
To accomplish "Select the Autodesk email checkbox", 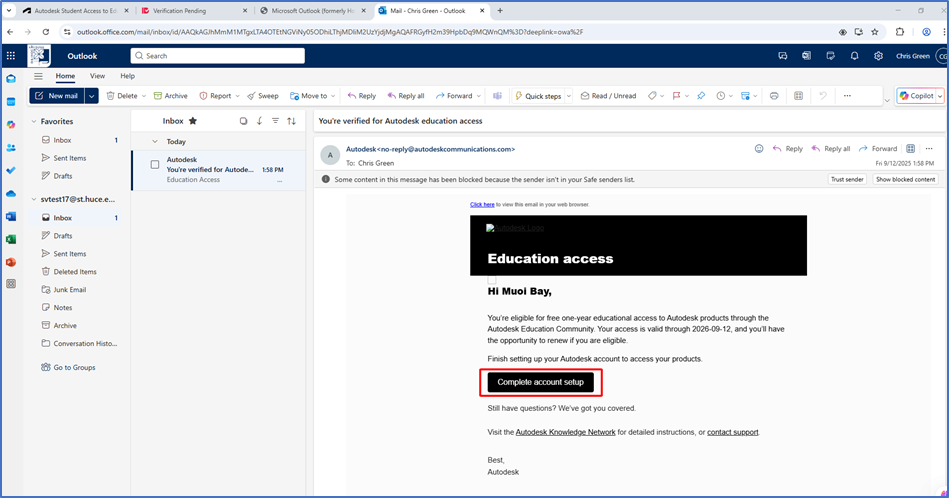I will point(155,165).
